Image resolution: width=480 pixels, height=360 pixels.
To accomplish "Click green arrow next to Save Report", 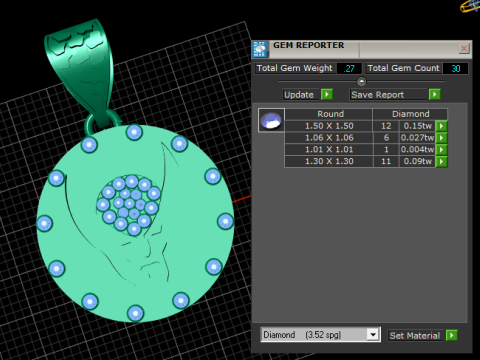I will click(x=434, y=94).
